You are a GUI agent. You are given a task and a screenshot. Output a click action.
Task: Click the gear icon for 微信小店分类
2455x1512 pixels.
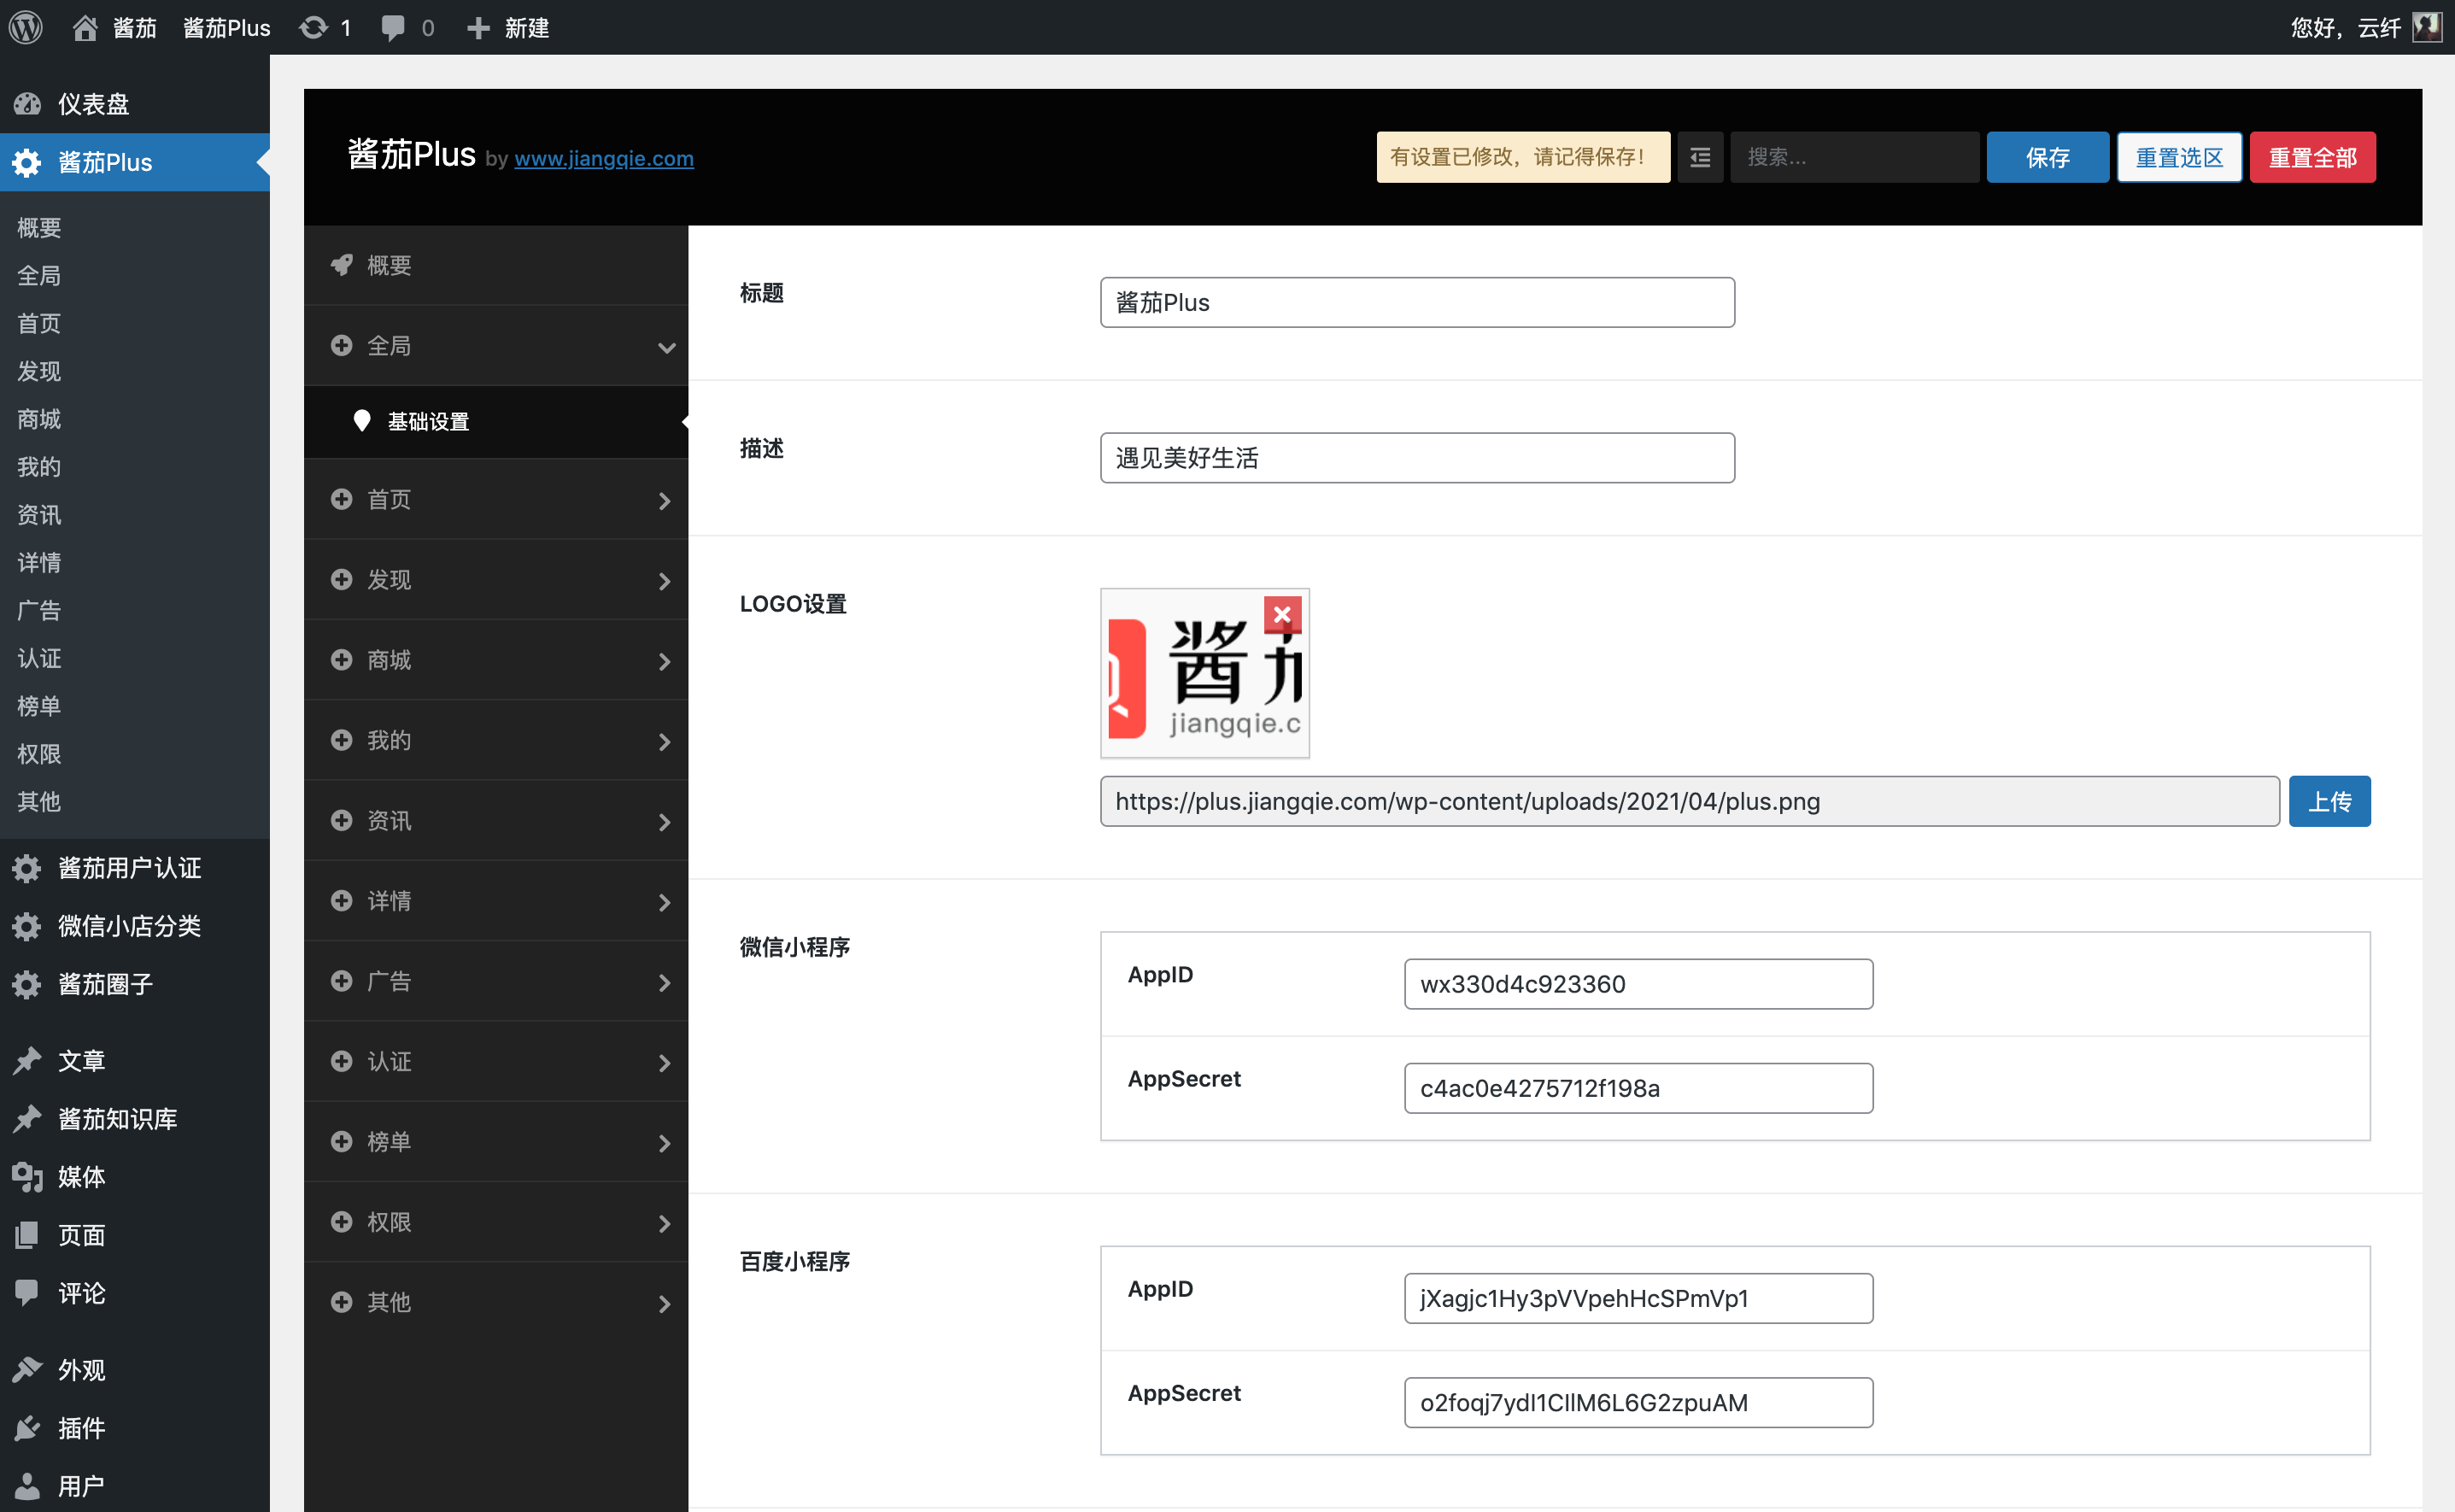(27, 926)
